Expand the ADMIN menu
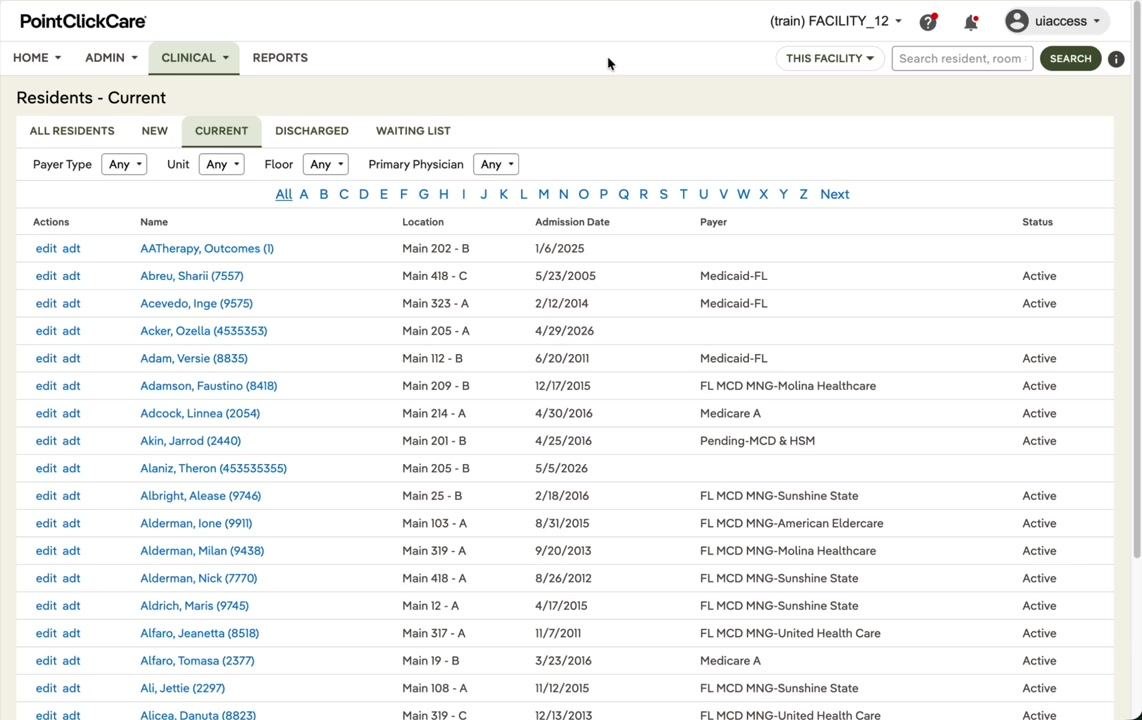The image size is (1142, 720). coord(111,58)
